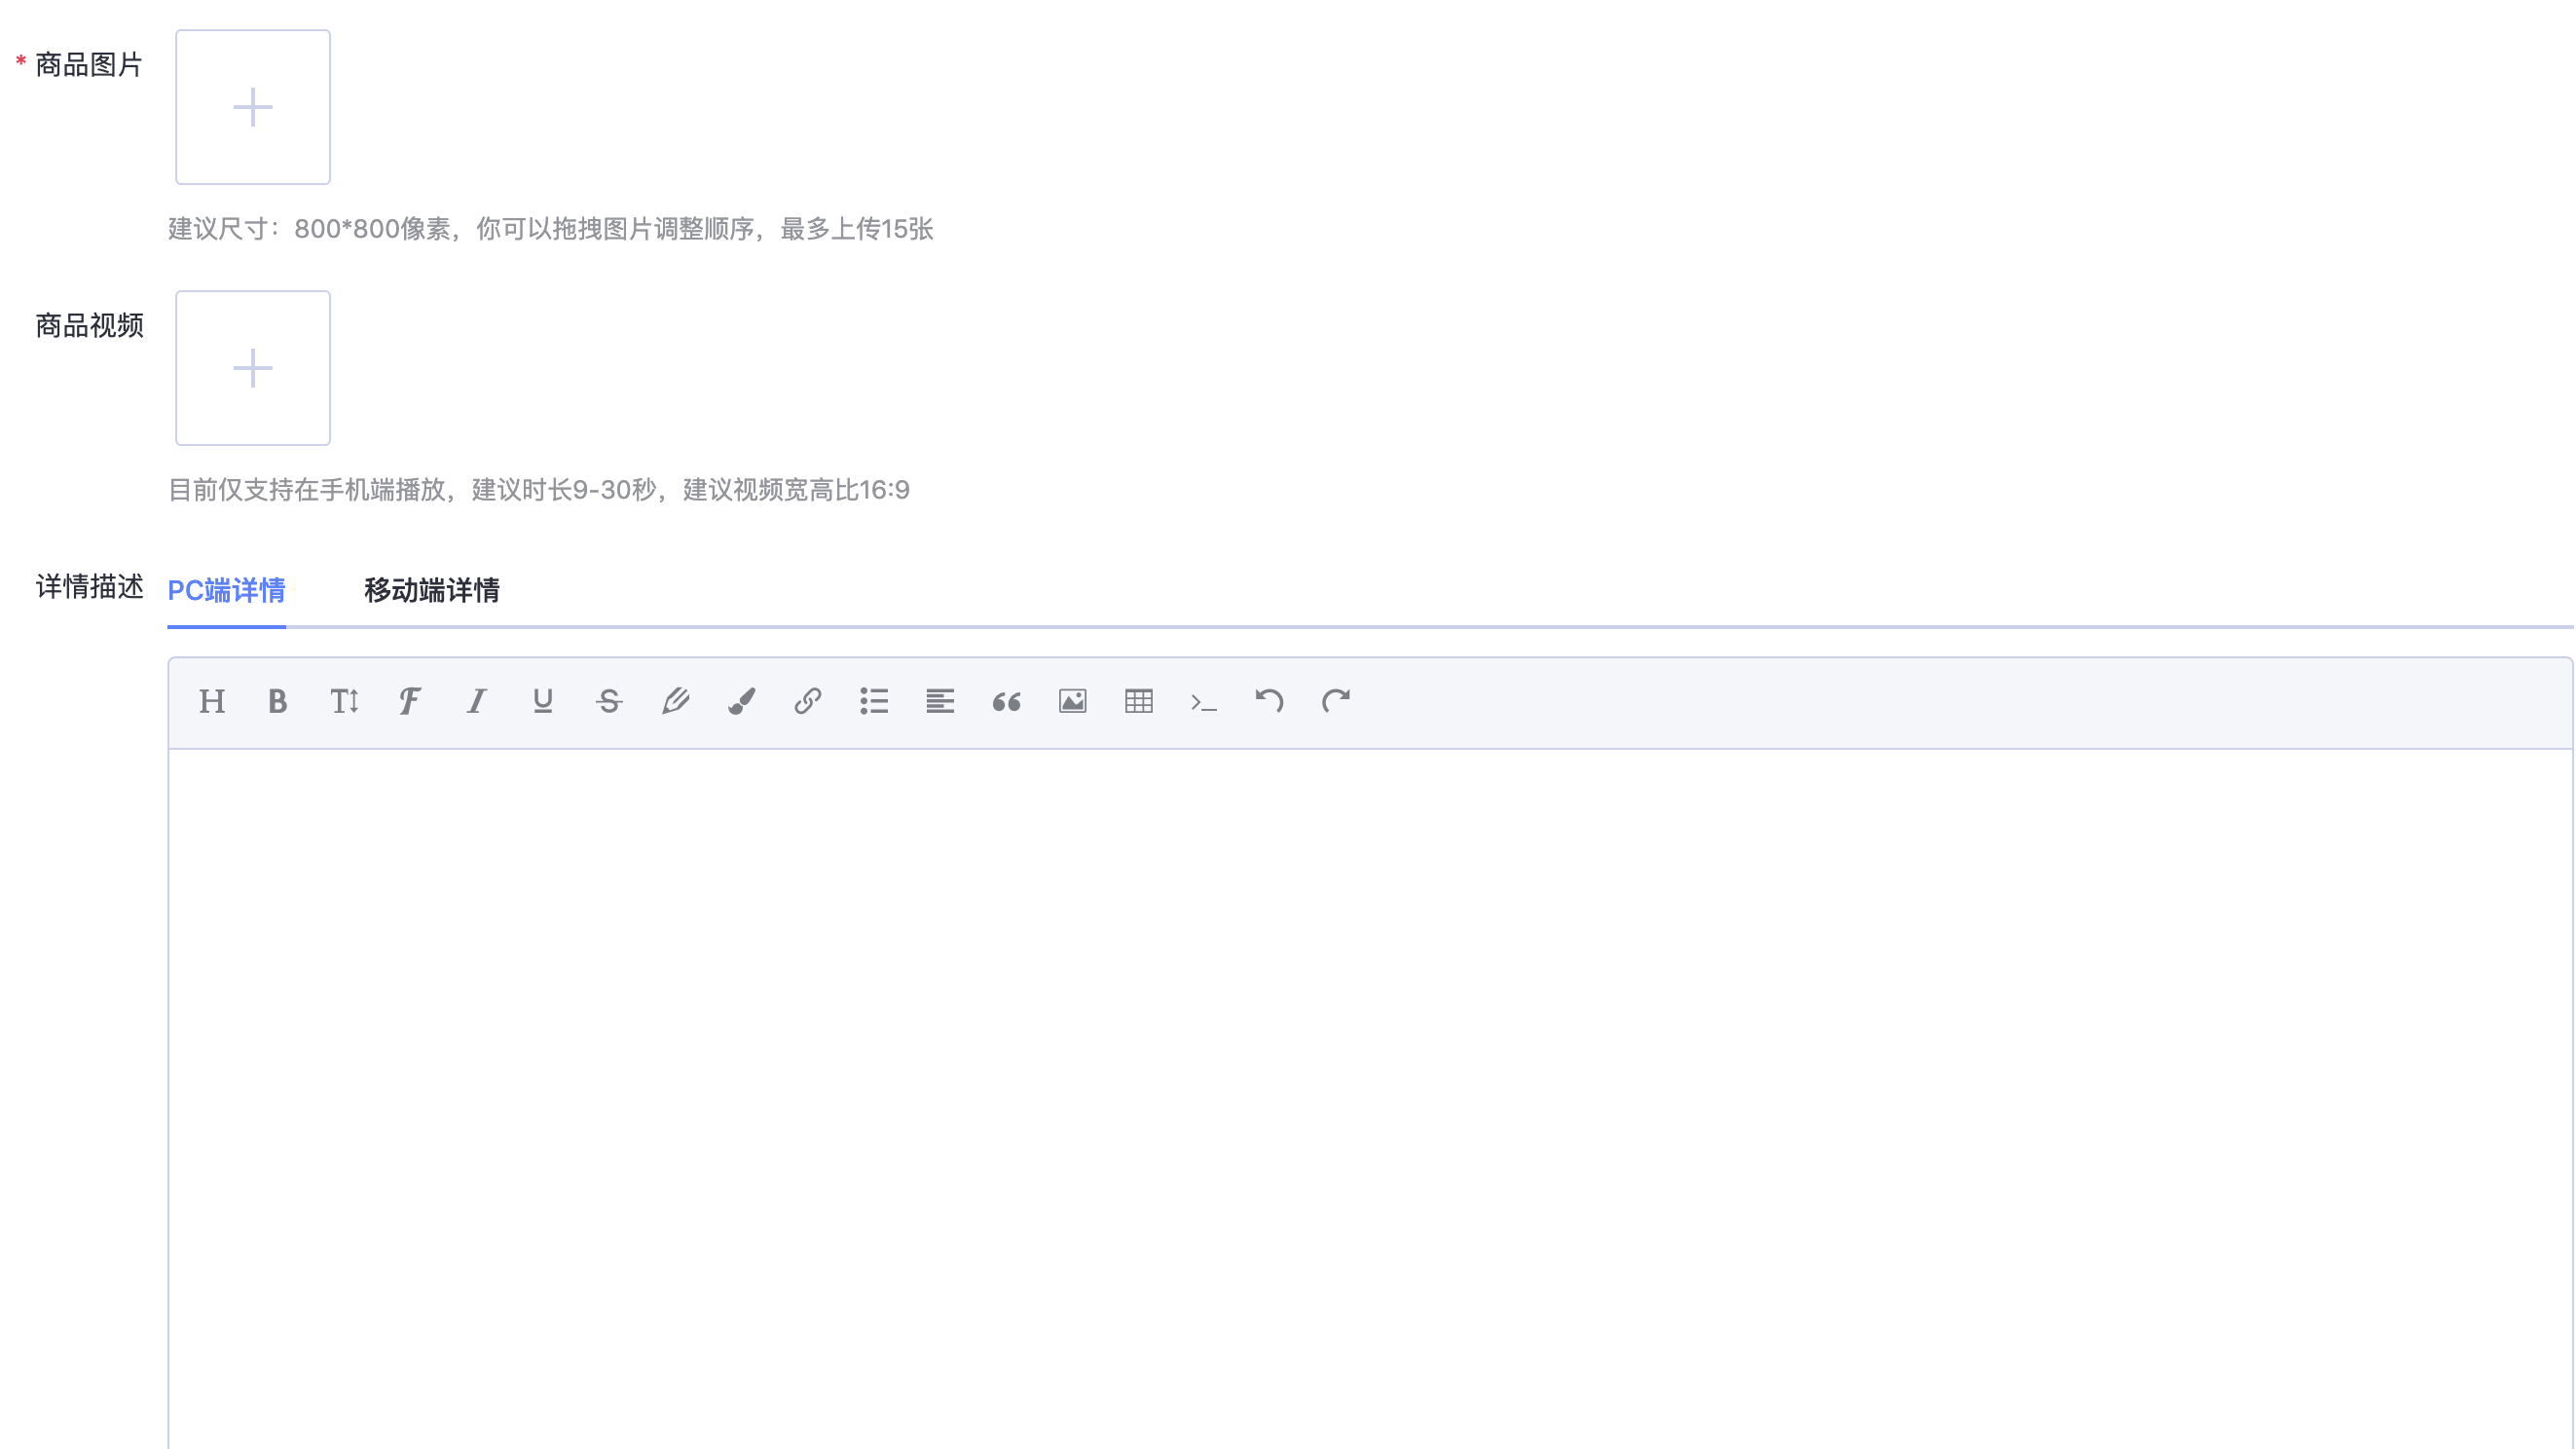Select the background color brush tool

pyautogui.click(x=741, y=701)
